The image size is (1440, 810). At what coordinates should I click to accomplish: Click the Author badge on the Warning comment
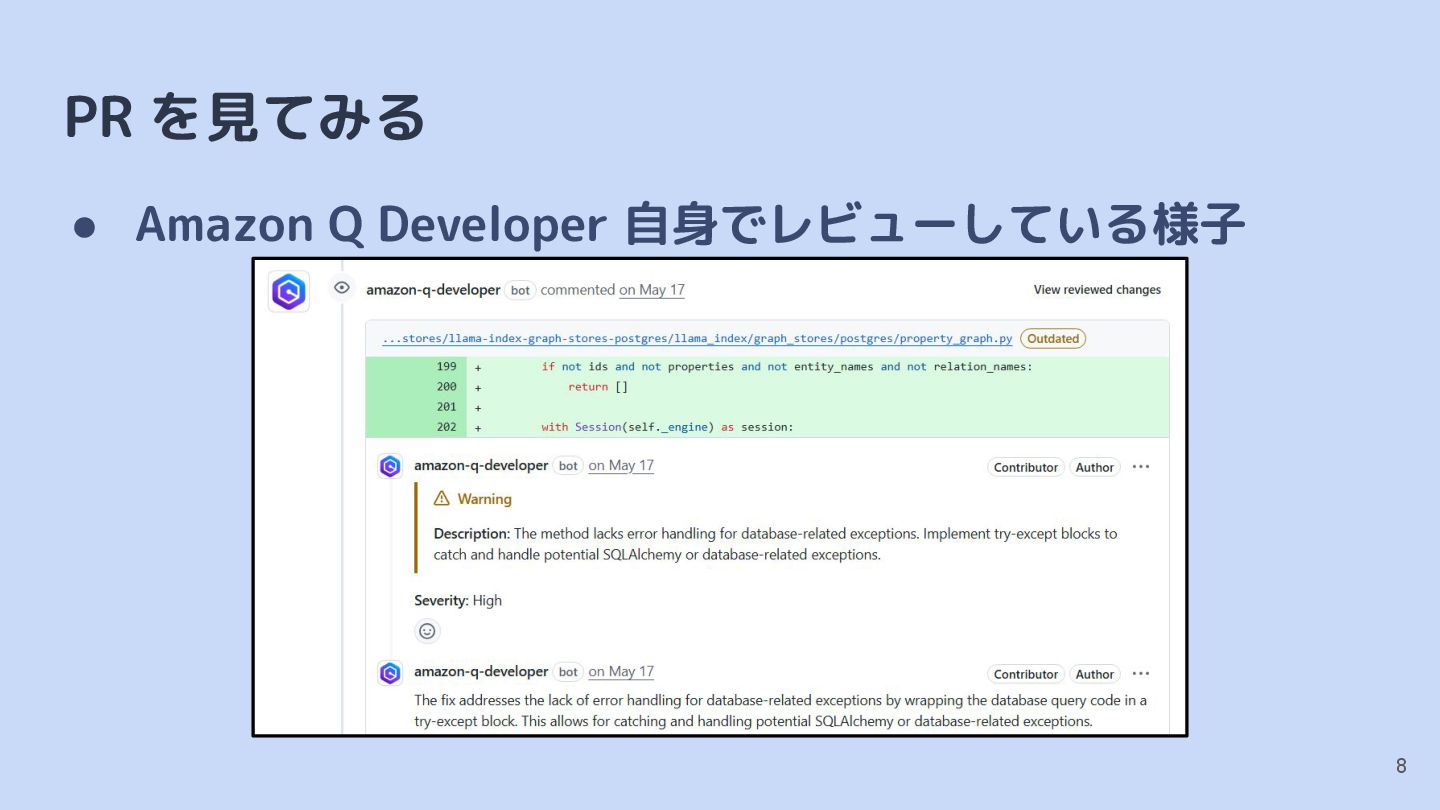(1095, 467)
